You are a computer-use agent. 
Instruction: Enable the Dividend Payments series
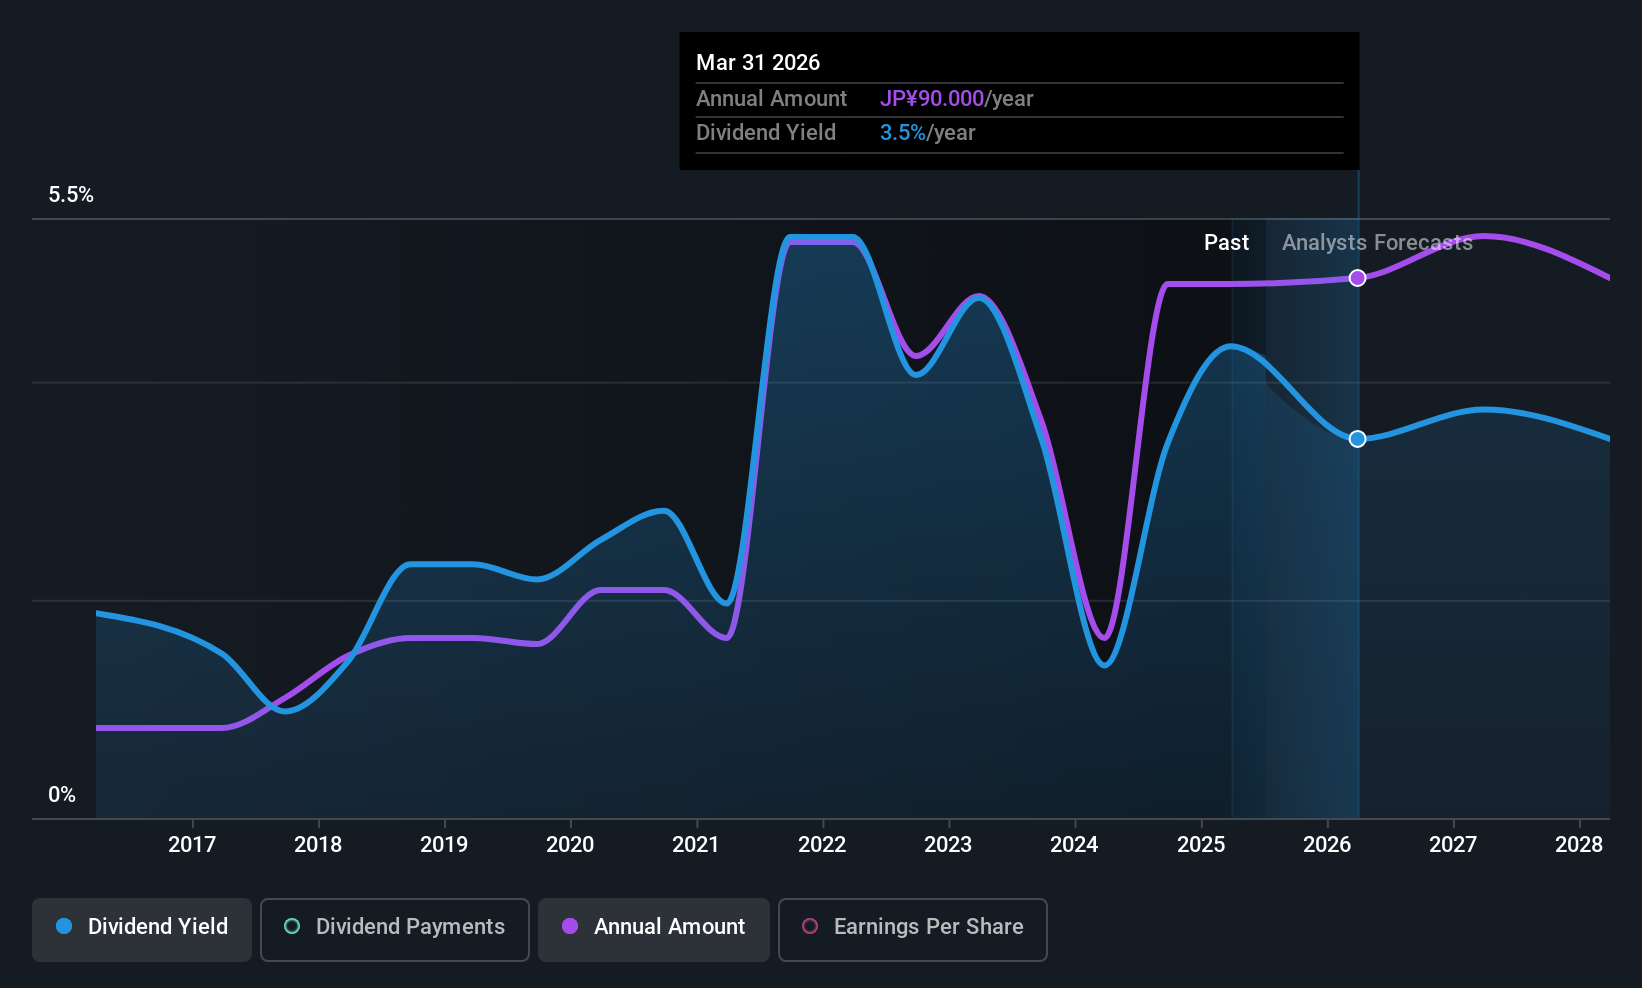click(394, 929)
